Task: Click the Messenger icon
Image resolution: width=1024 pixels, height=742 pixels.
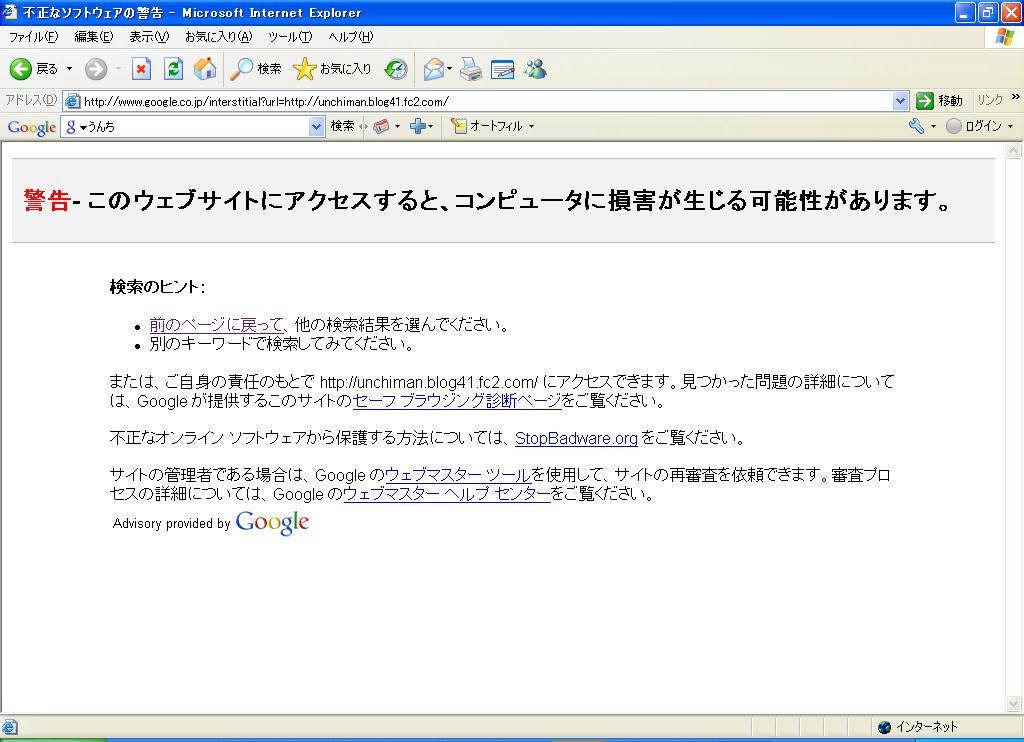Action: pyautogui.click(x=536, y=69)
